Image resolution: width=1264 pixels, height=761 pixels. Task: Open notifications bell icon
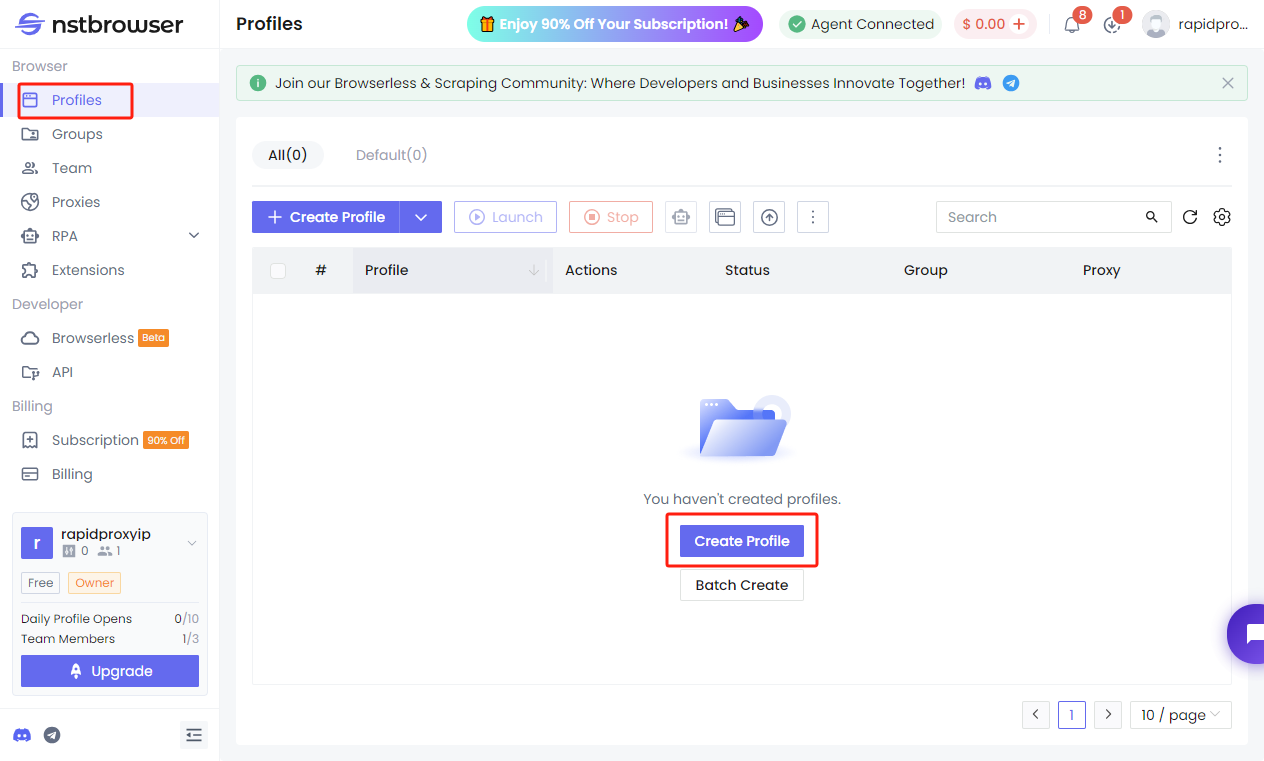[x=1072, y=25]
